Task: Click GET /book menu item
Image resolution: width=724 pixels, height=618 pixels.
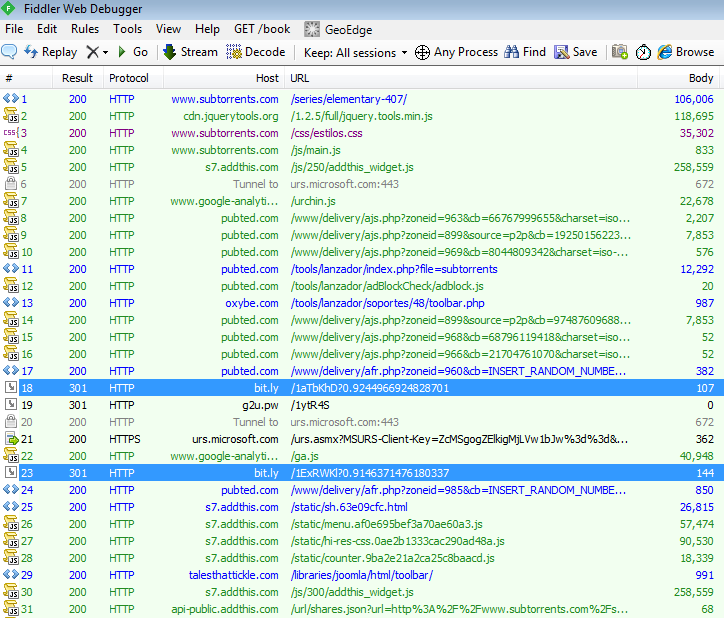Action: (262, 29)
